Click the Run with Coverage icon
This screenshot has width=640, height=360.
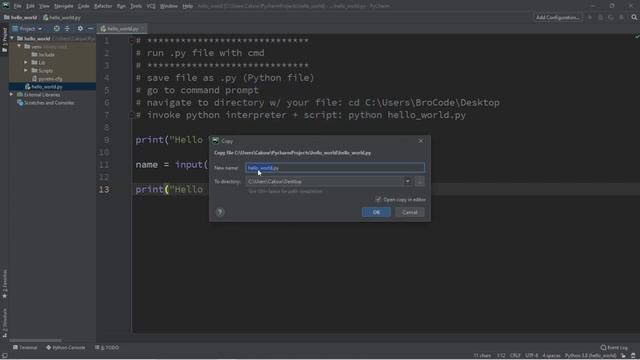click(611, 18)
